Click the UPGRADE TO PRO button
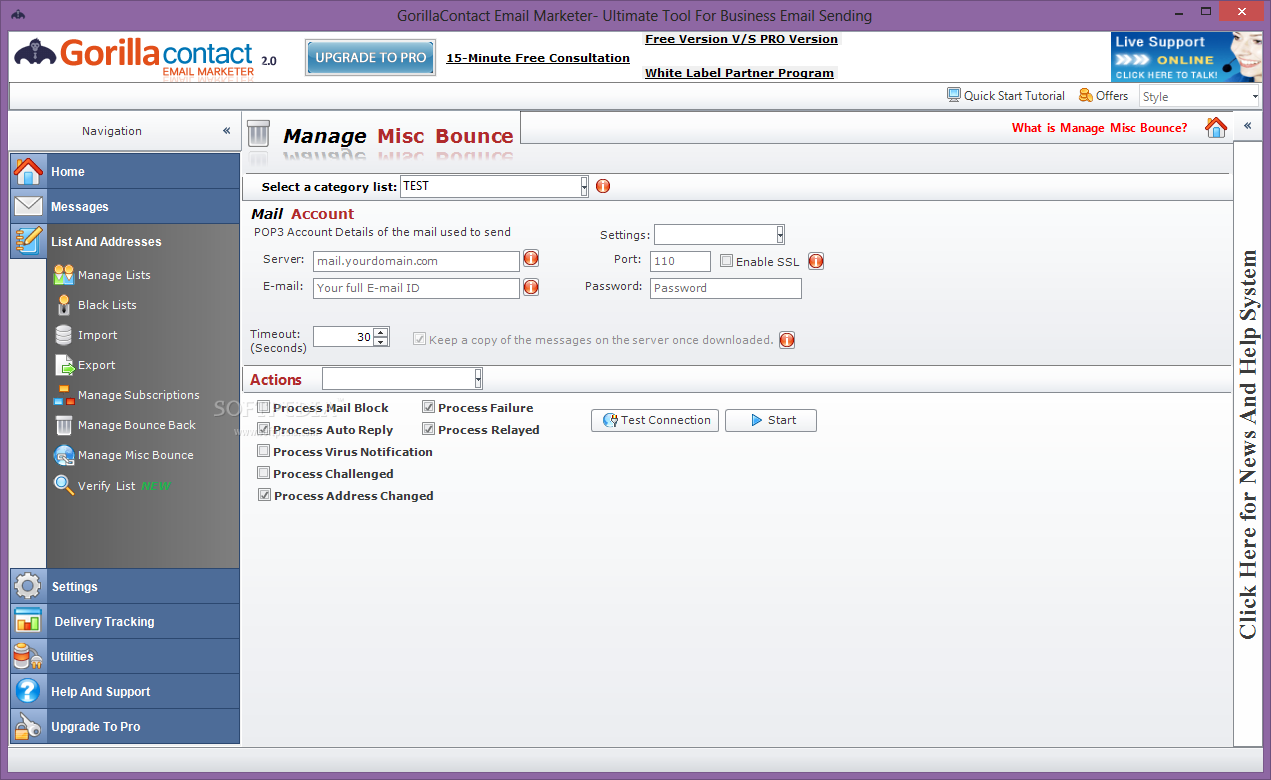 coord(371,58)
